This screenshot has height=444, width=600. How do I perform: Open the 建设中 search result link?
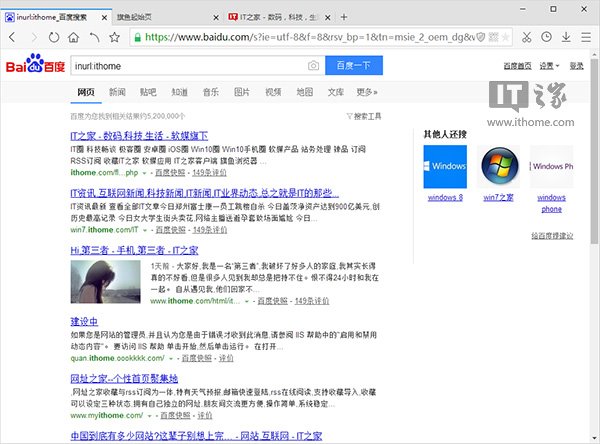click(x=83, y=321)
